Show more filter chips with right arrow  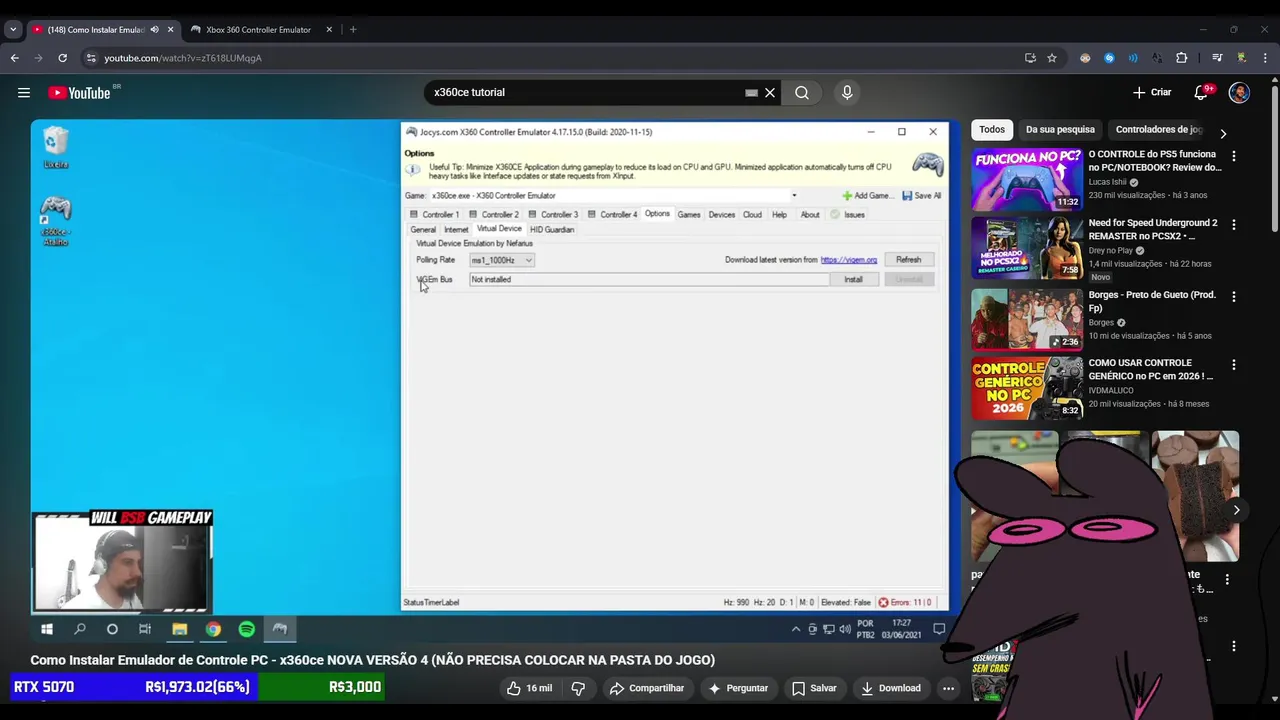[1222, 133]
